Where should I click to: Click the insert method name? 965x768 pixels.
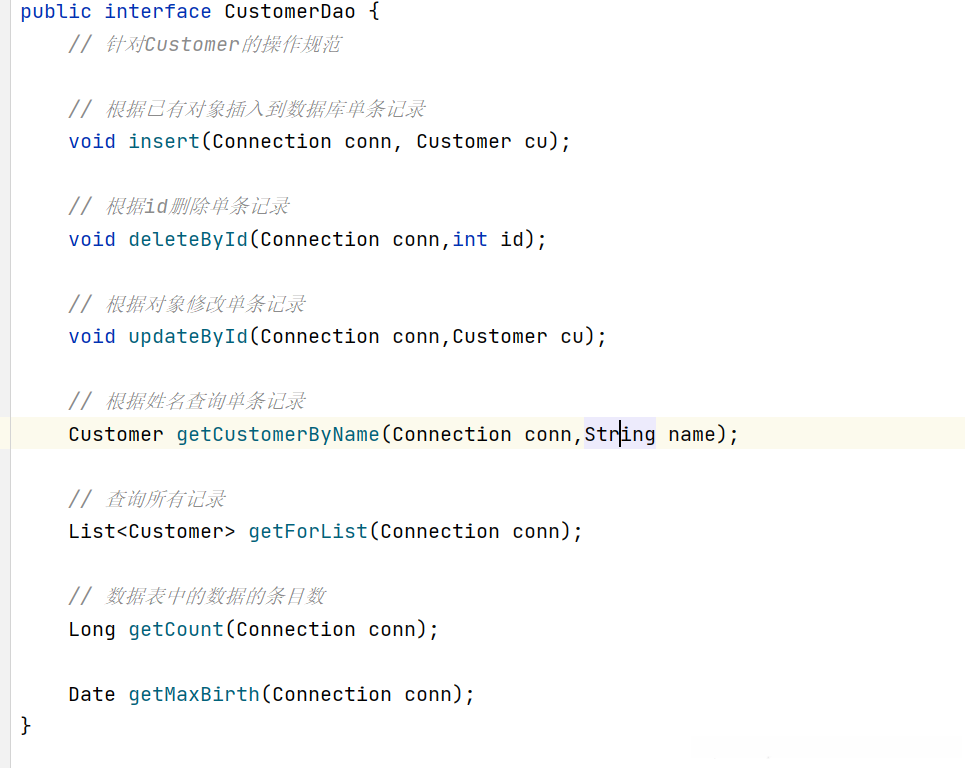click(164, 142)
